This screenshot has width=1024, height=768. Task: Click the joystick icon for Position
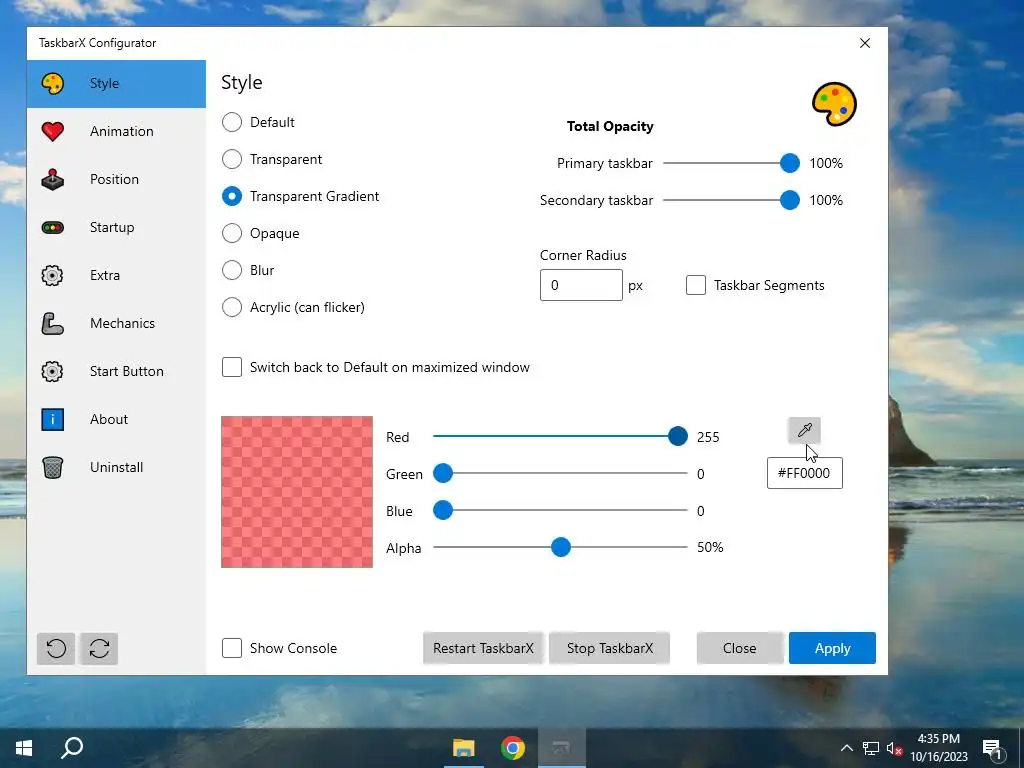click(x=52, y=180)
